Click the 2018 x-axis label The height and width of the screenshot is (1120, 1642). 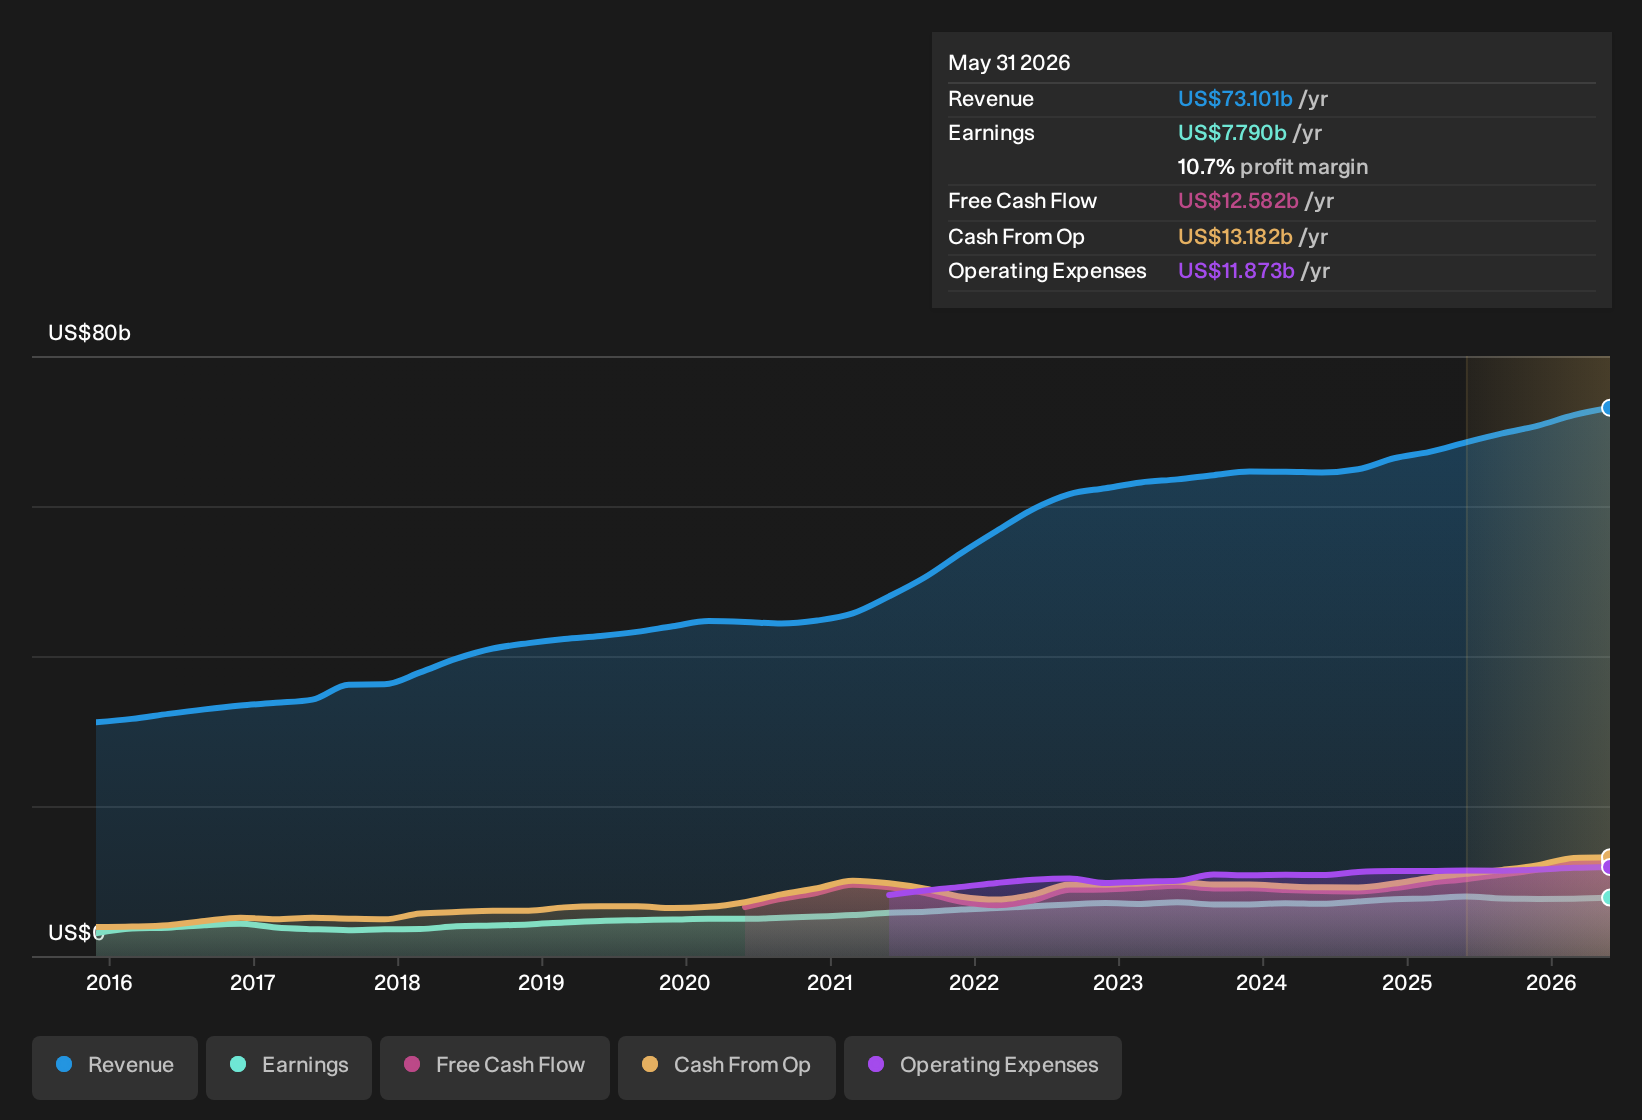click(397, 983)
